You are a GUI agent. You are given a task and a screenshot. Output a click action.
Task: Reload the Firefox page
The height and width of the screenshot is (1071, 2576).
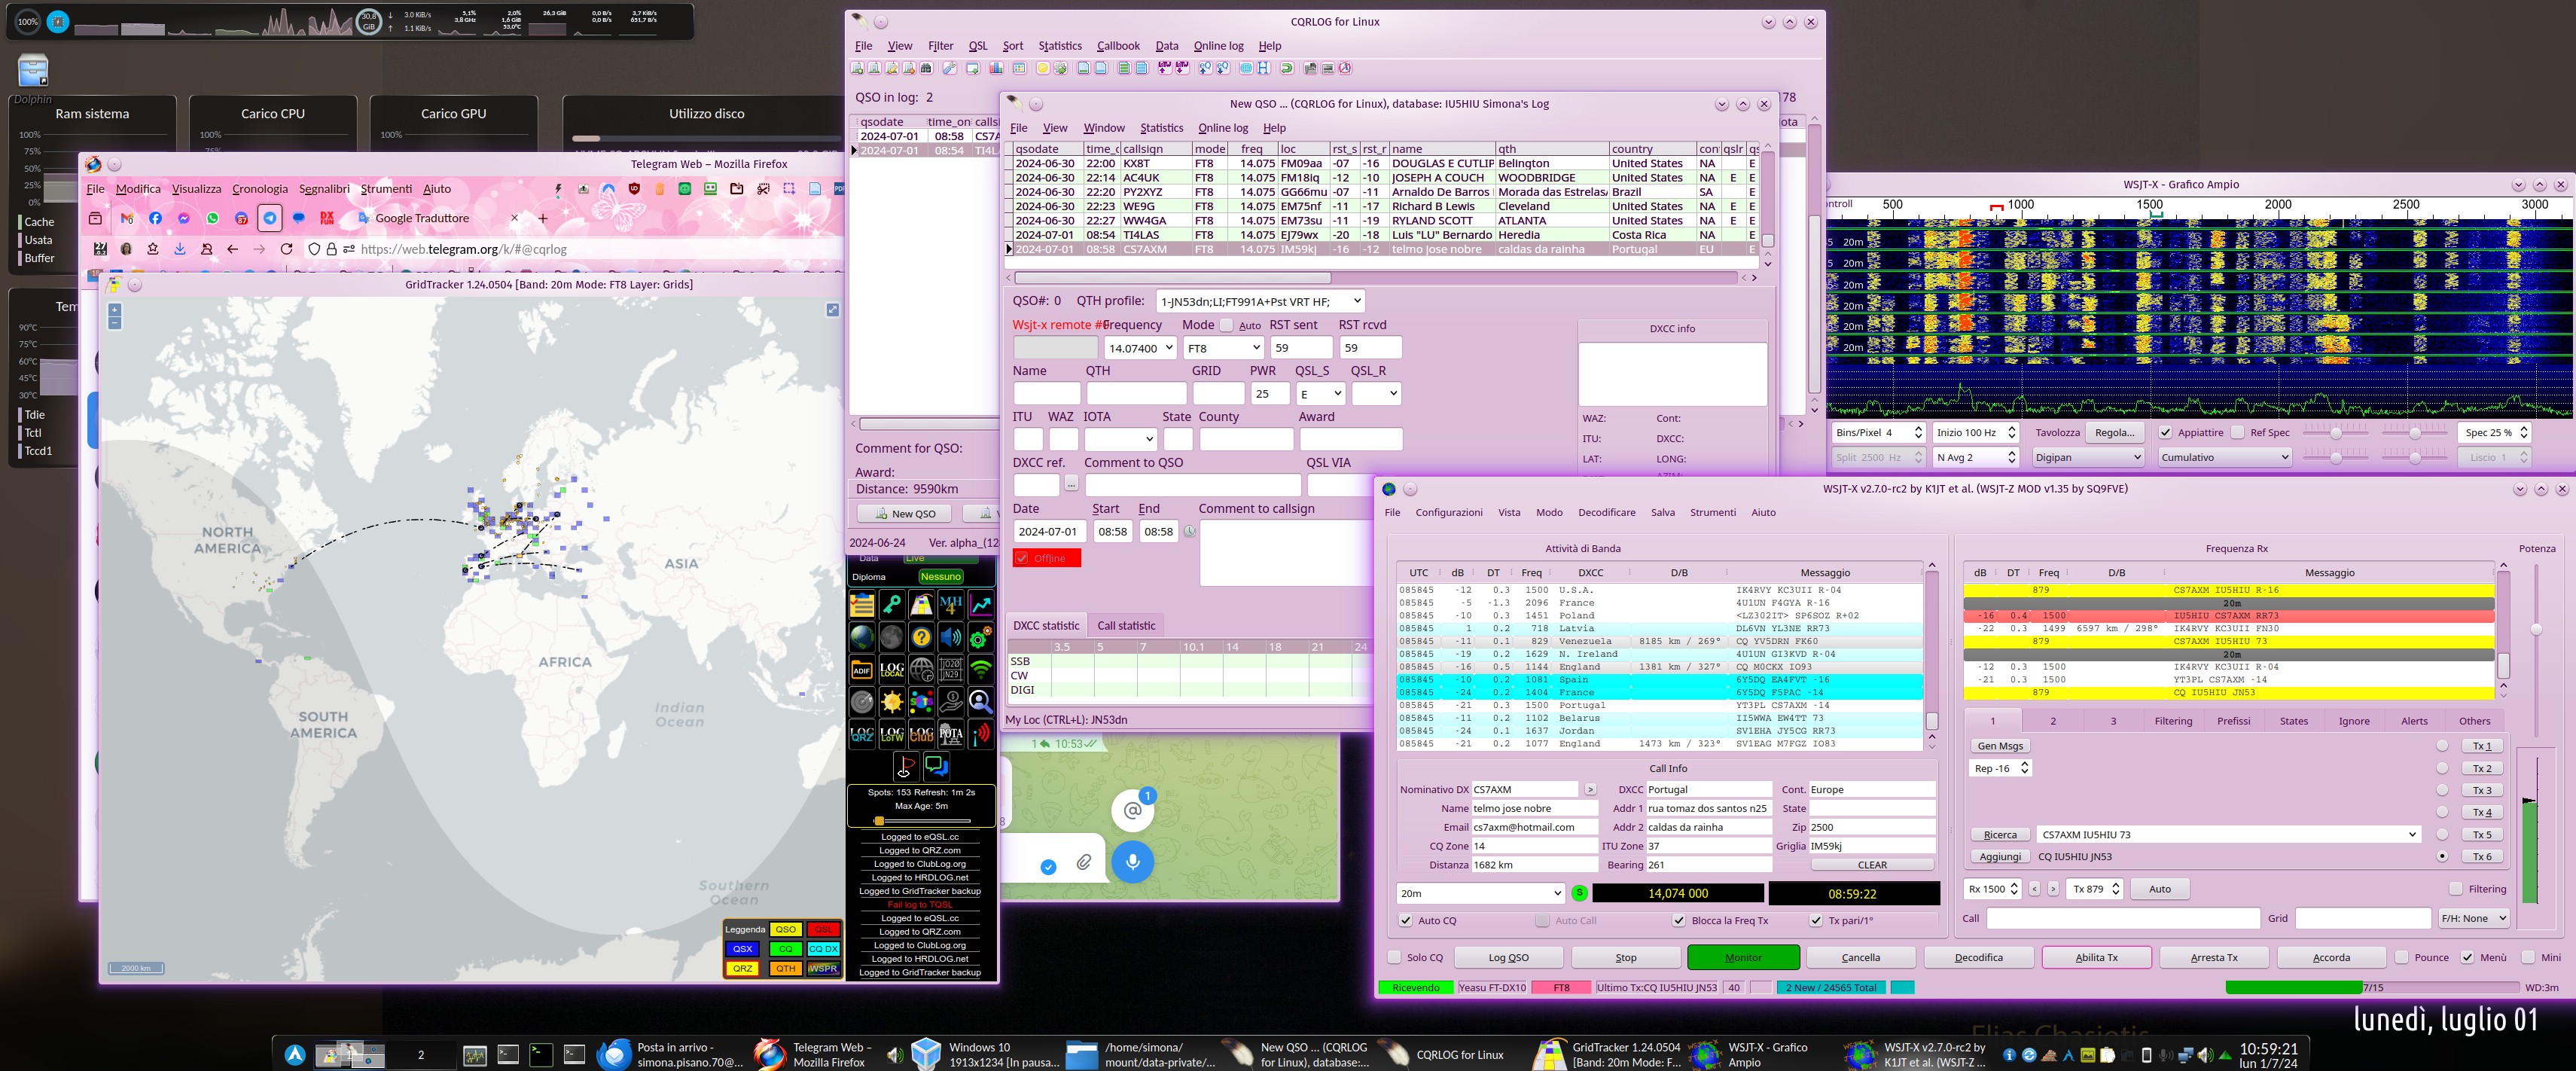pyautogui.click(x=286, y=249)
